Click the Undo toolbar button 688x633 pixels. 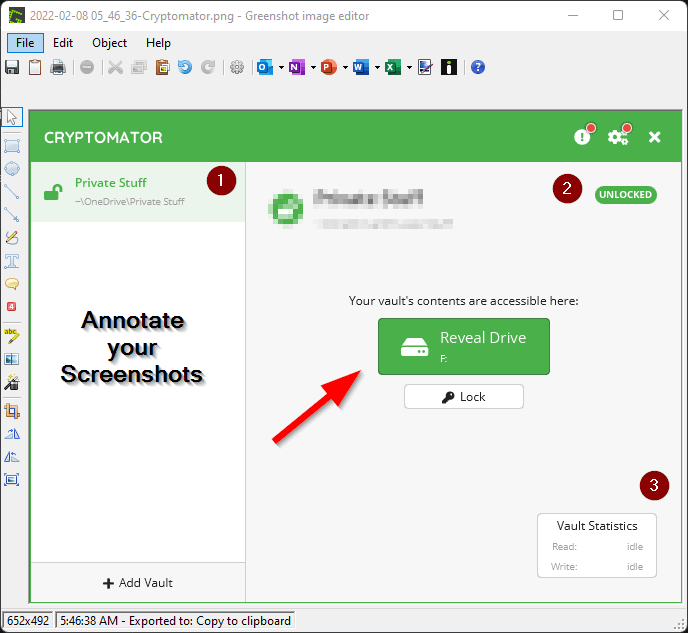[x=184, y=67]
